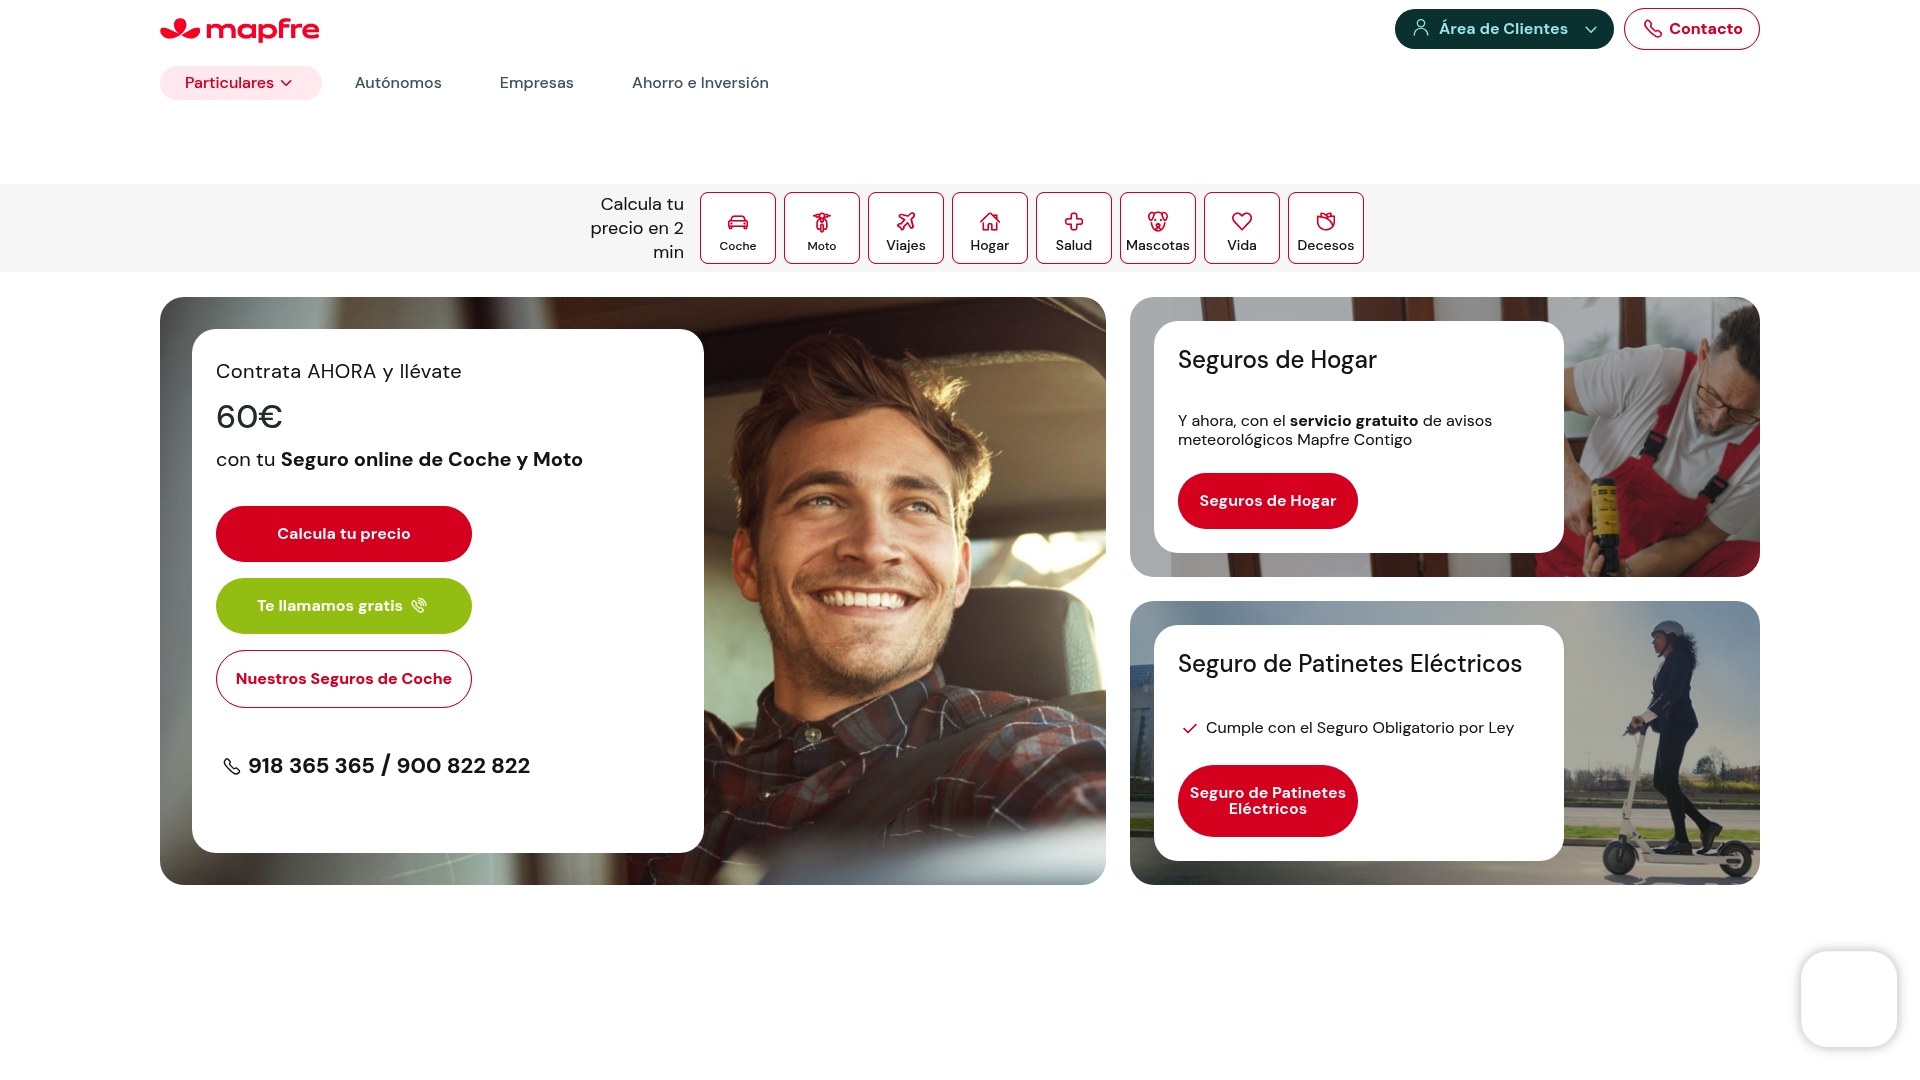Click 'Cumple con el Seguro Obligatorio por Ley'
The height and width of the screenshot is (1080, 1920).
pyautogui.click(x=1360, y=728)
